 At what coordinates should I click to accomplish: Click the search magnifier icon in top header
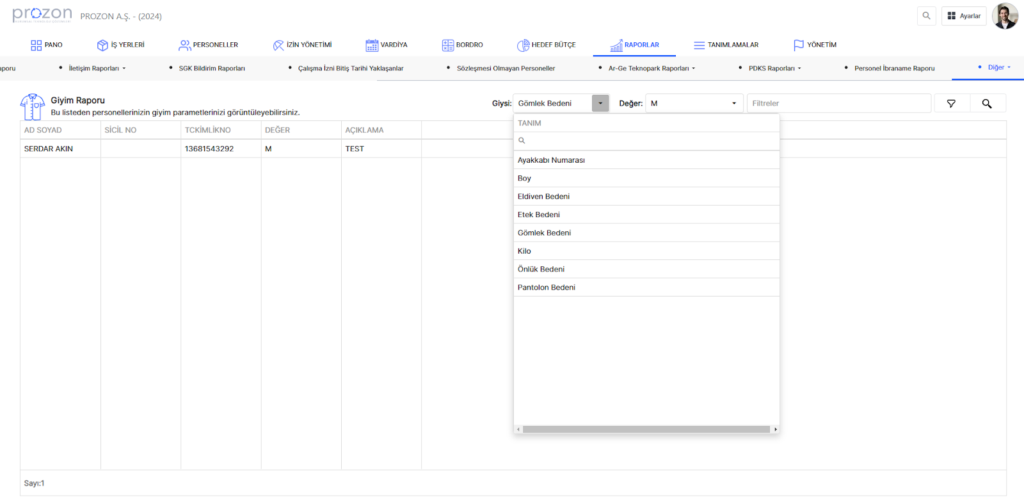[926, 16]
